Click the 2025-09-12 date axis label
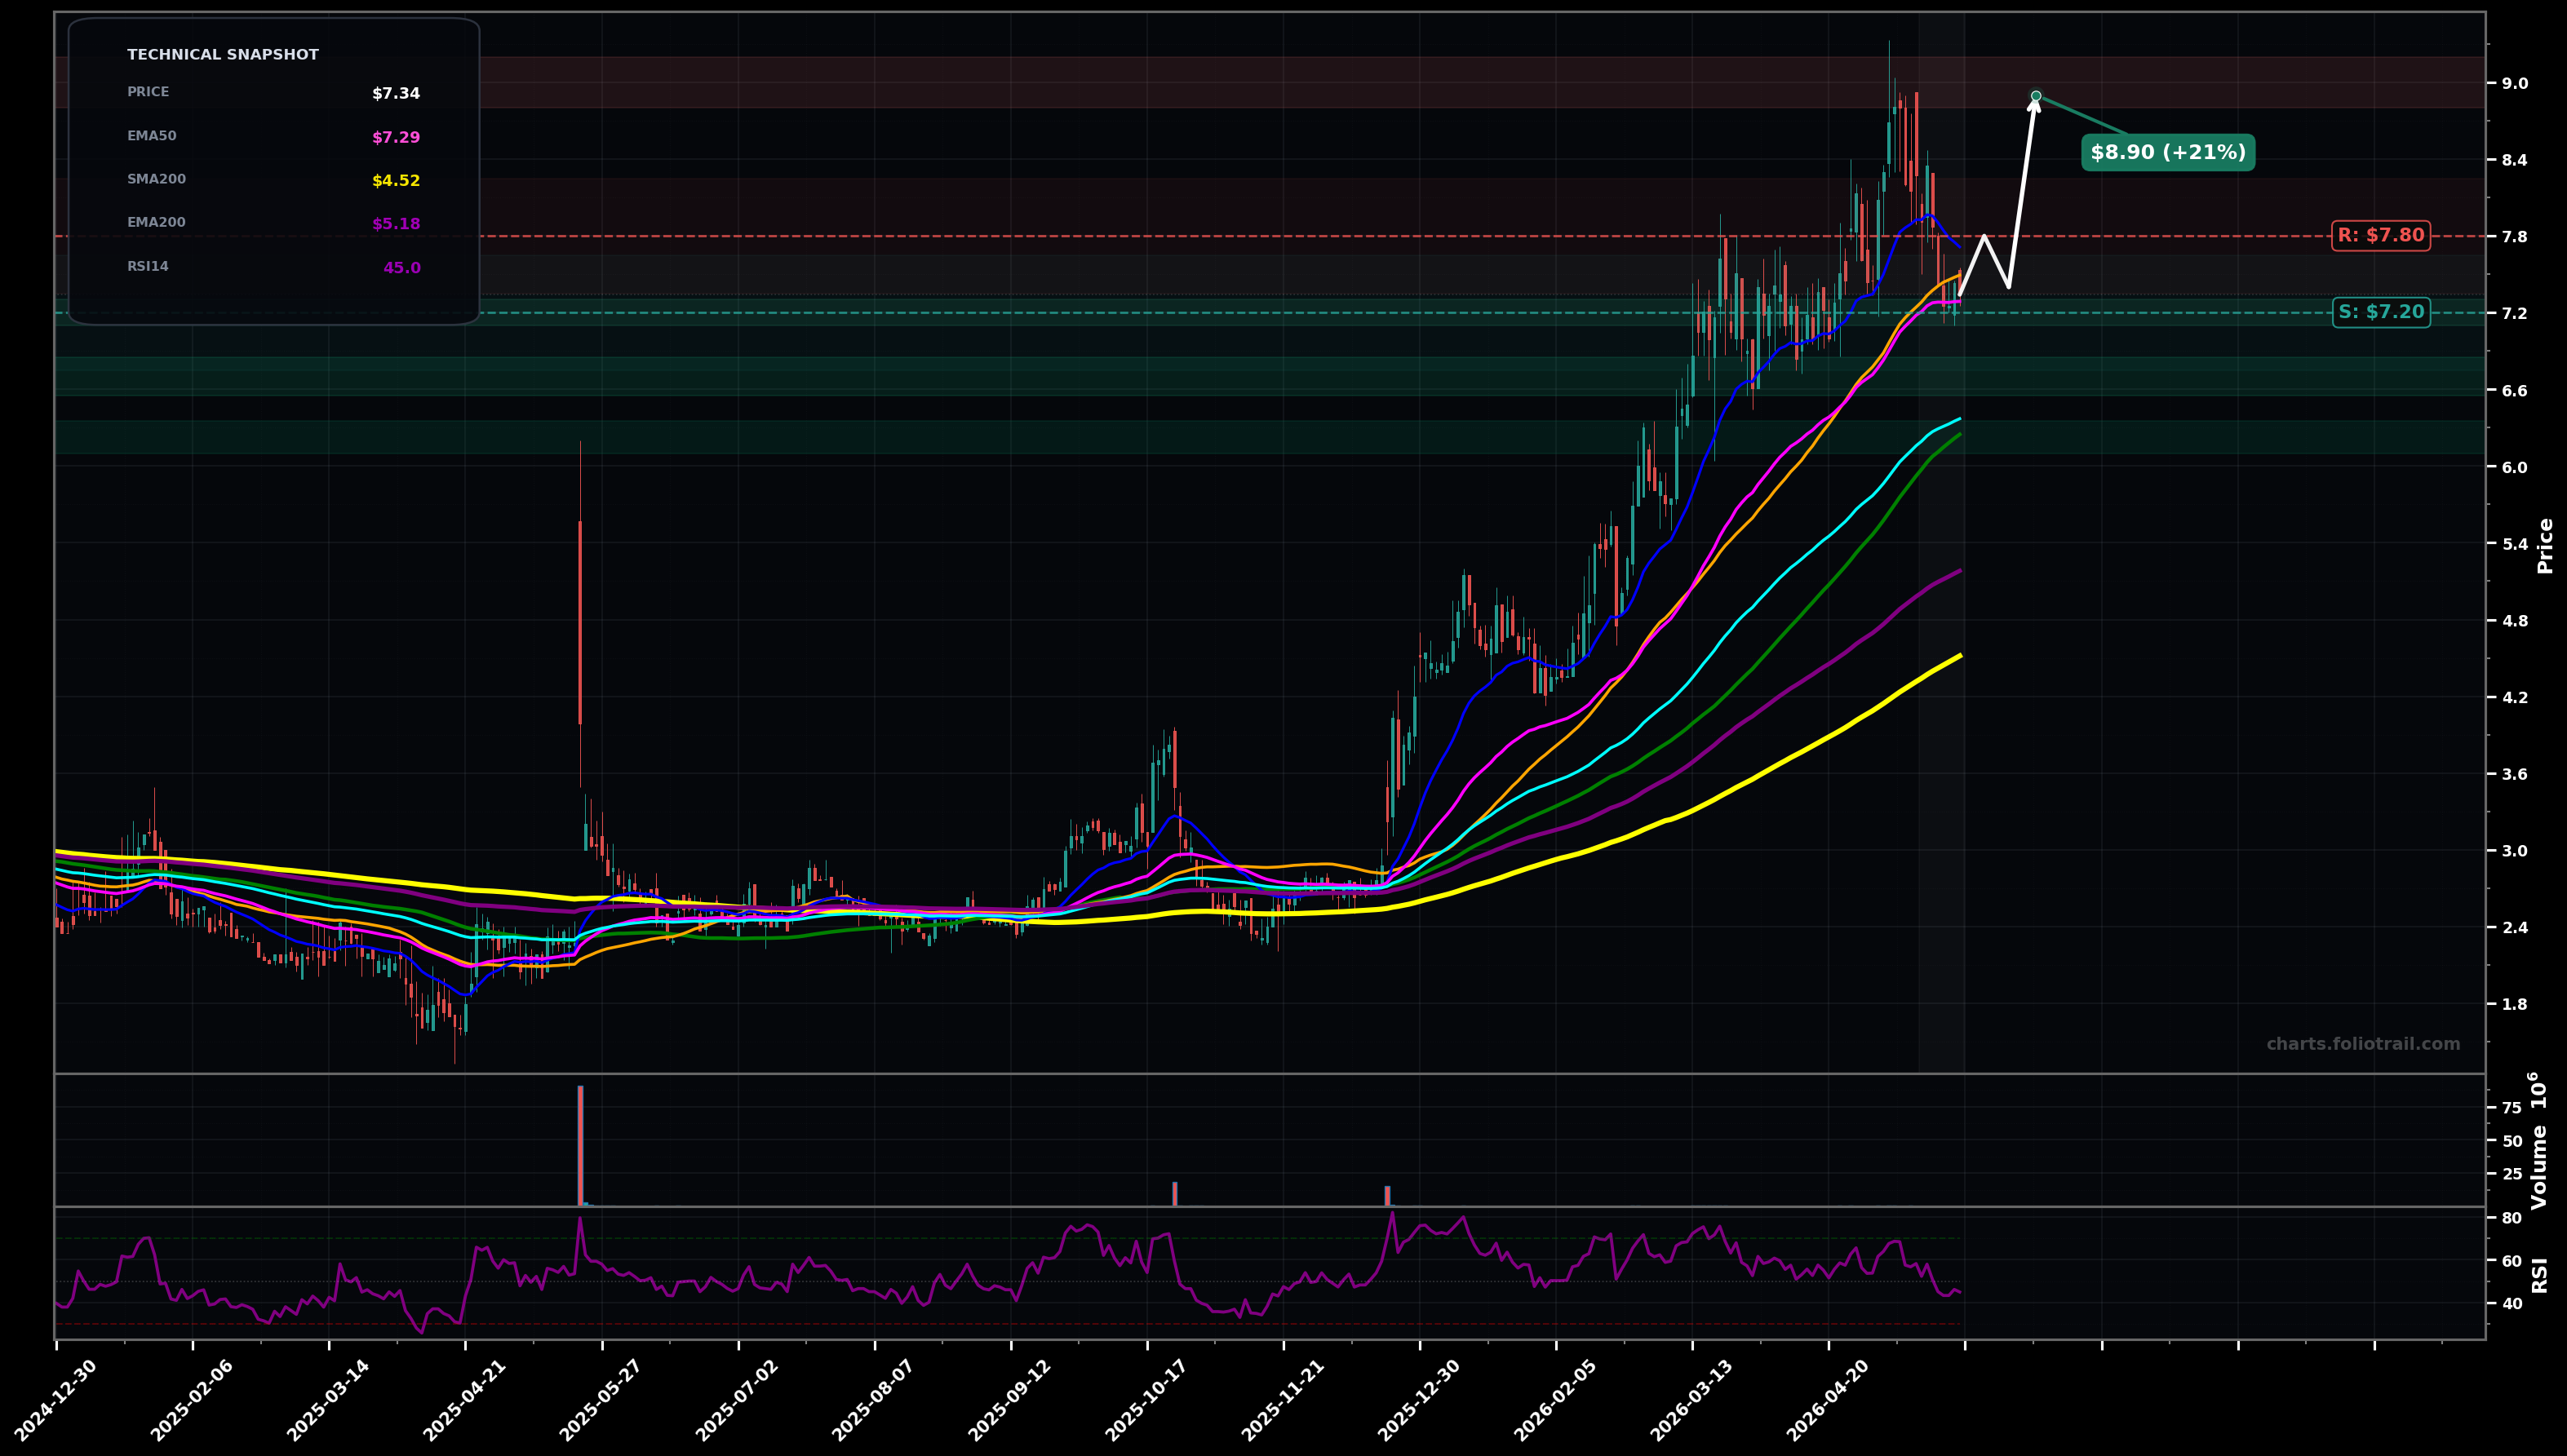 click(1011, 1400)
